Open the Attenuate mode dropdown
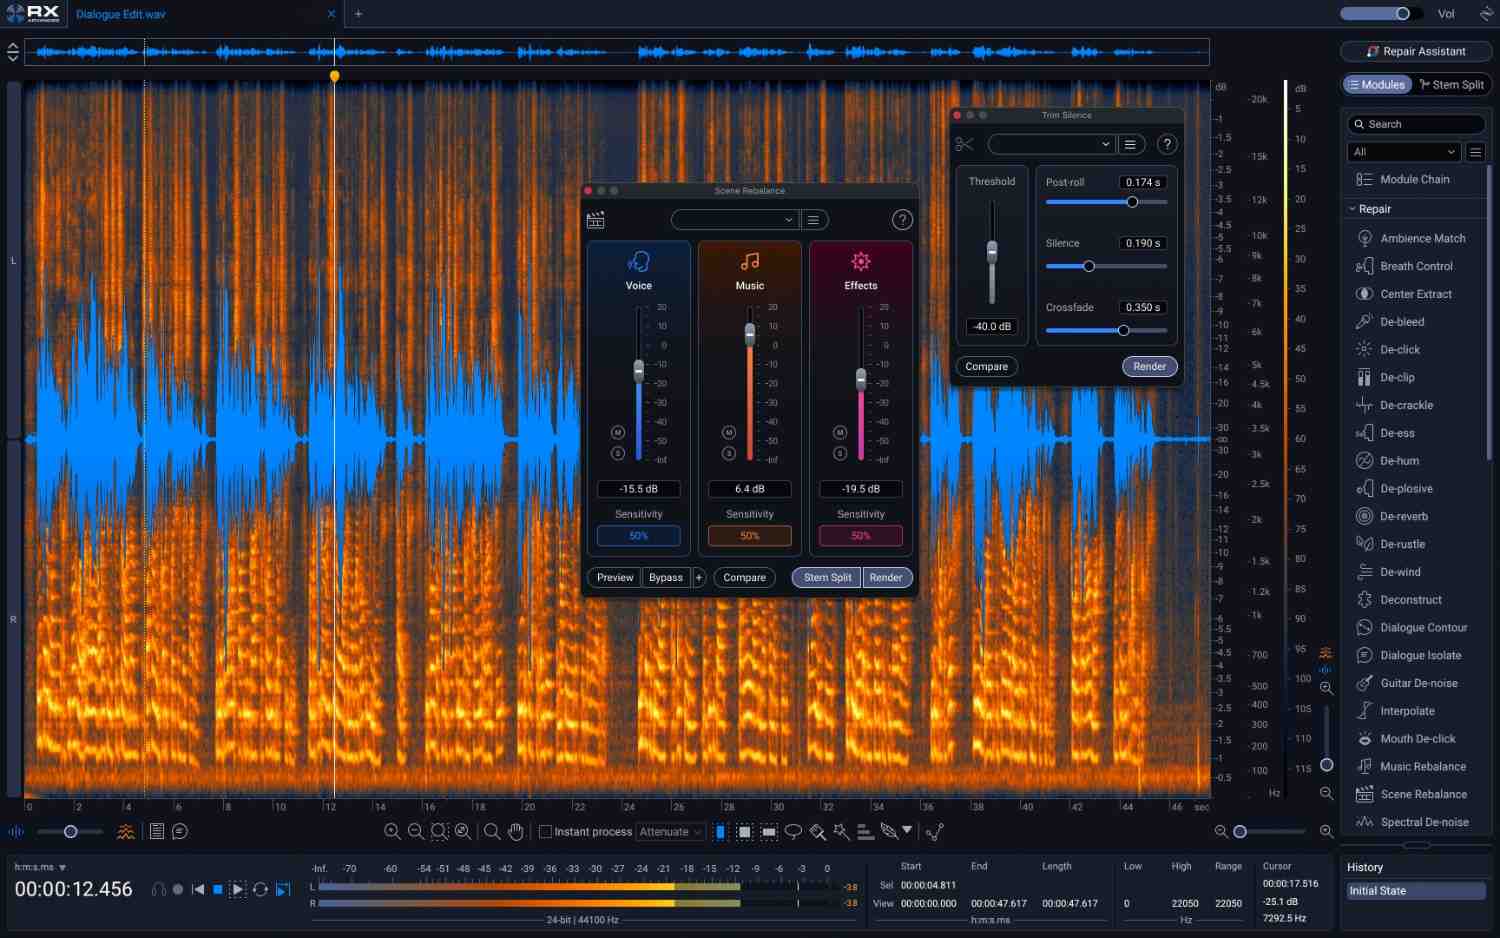 (x=670, y=831)
